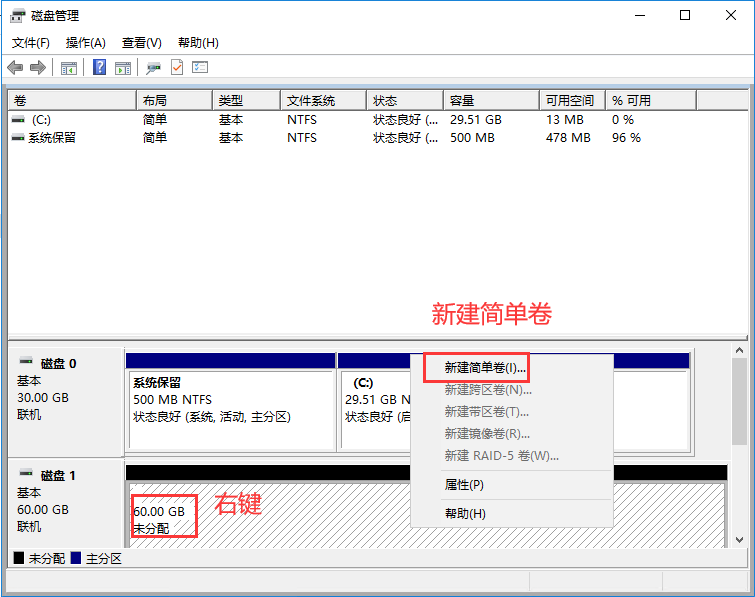
Task: Sort by the 布局 column header
Action: click(174, 101)
